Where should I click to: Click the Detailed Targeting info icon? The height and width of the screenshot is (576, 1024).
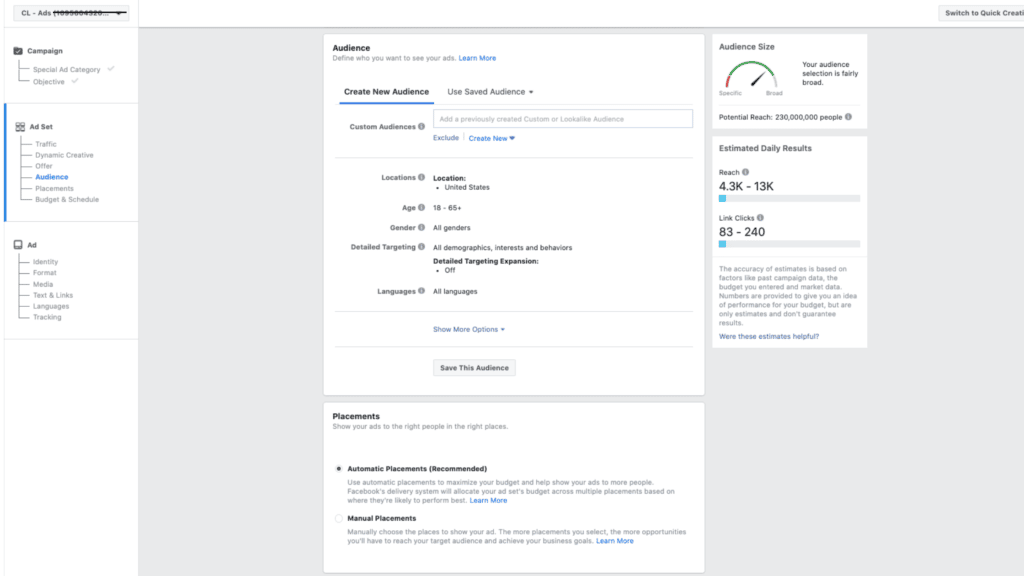(x=421, y=247)
